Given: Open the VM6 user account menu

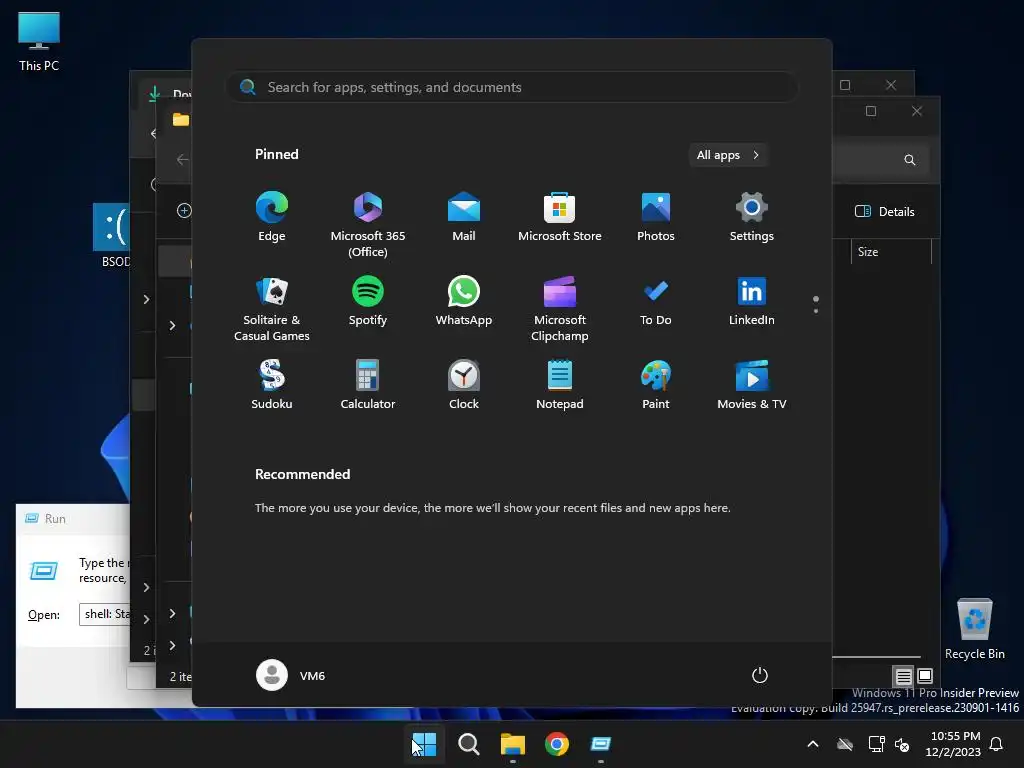Looking at the screenshot, I should tap(291, 675).
